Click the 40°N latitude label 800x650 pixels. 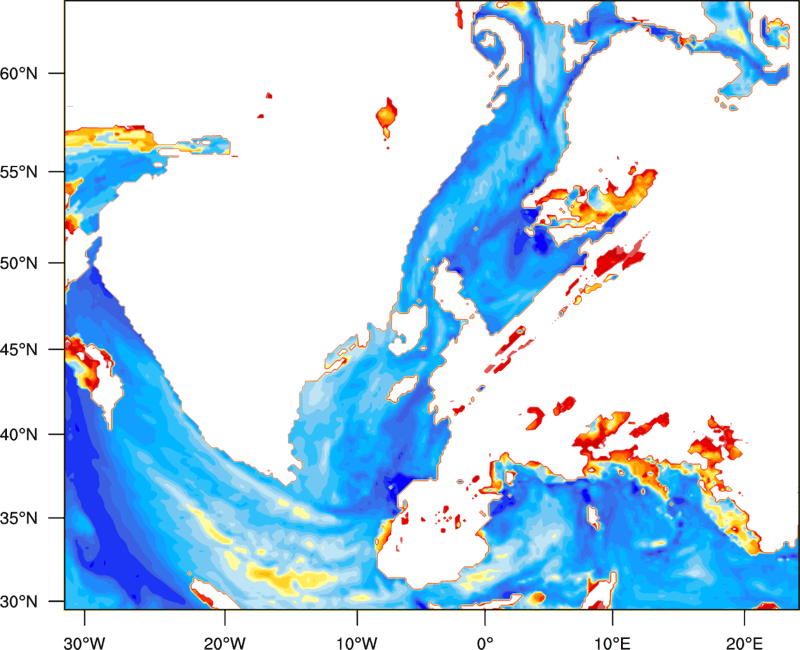click(x=19, y=435)
